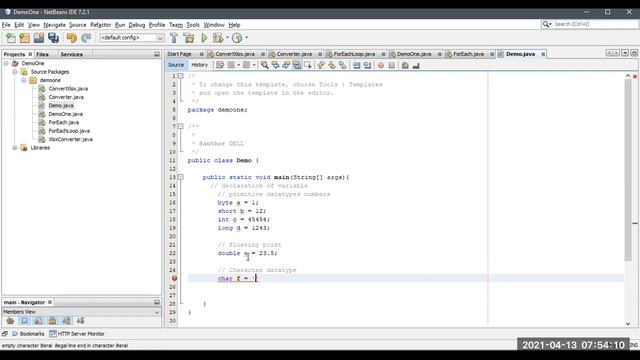This screenshot has height=360, width=640.
Task: Collapse the DemoOne project node
Action: point(6,63)
